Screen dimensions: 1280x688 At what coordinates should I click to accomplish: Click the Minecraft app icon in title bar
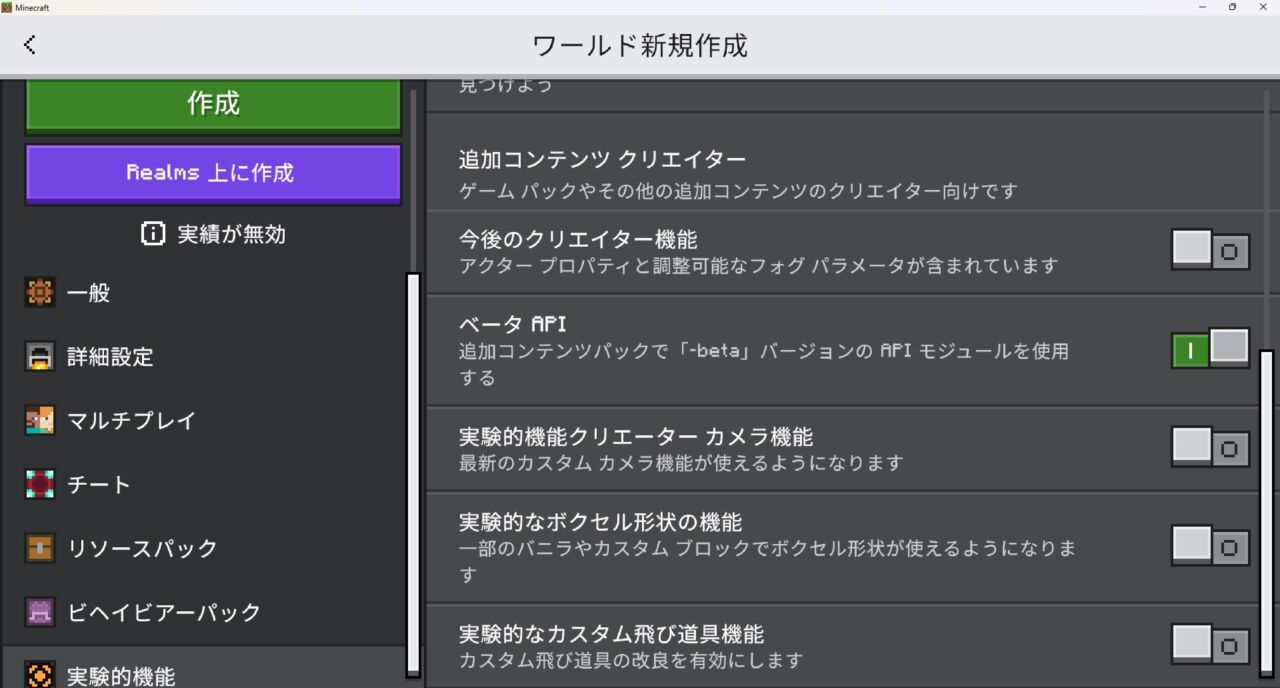[x=7, y=7]
